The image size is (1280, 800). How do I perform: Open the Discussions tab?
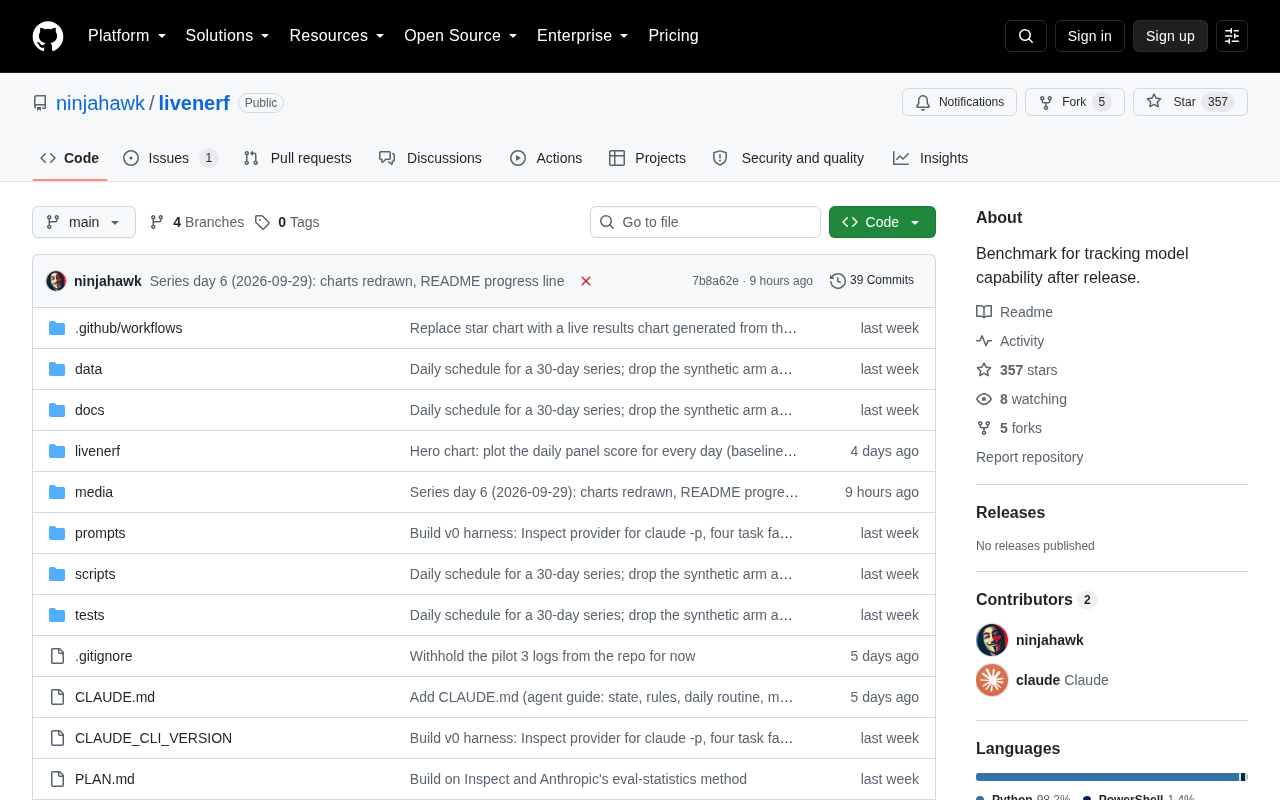[430, 158]
